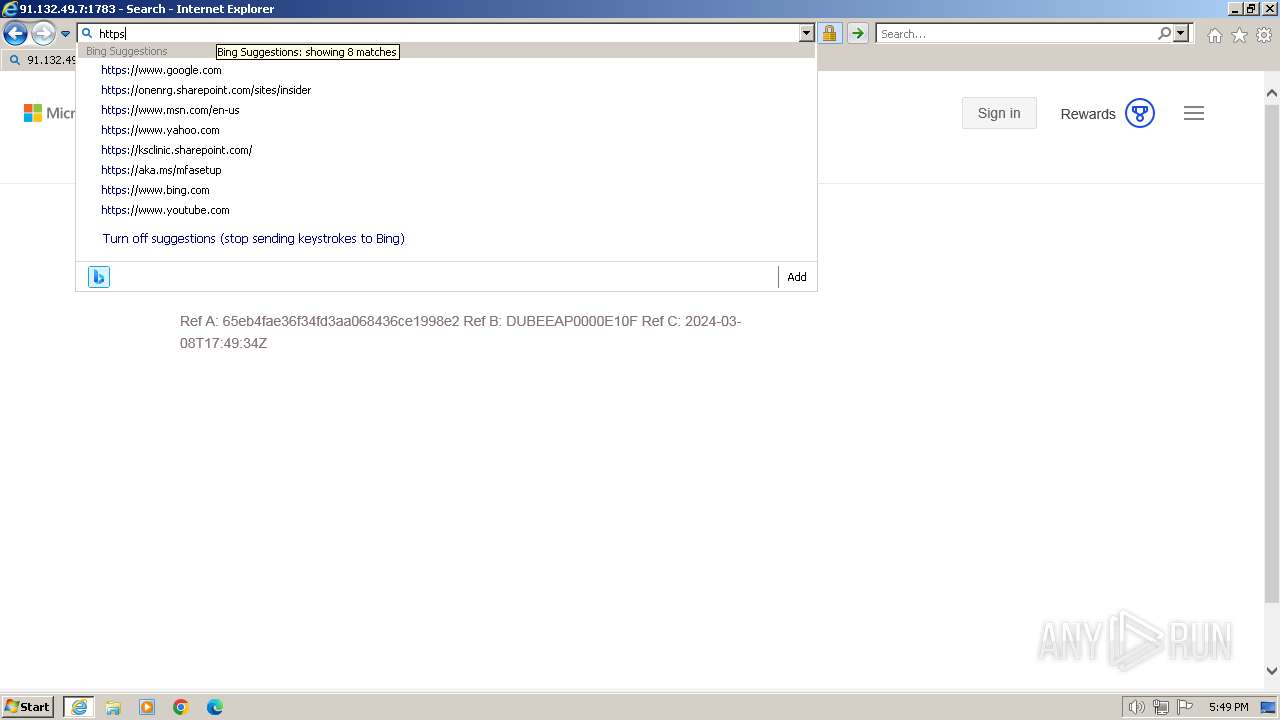This screenshot has height=720, width=1280.
Task: Click the magnifier search icon
Action: pos(1164,33)
